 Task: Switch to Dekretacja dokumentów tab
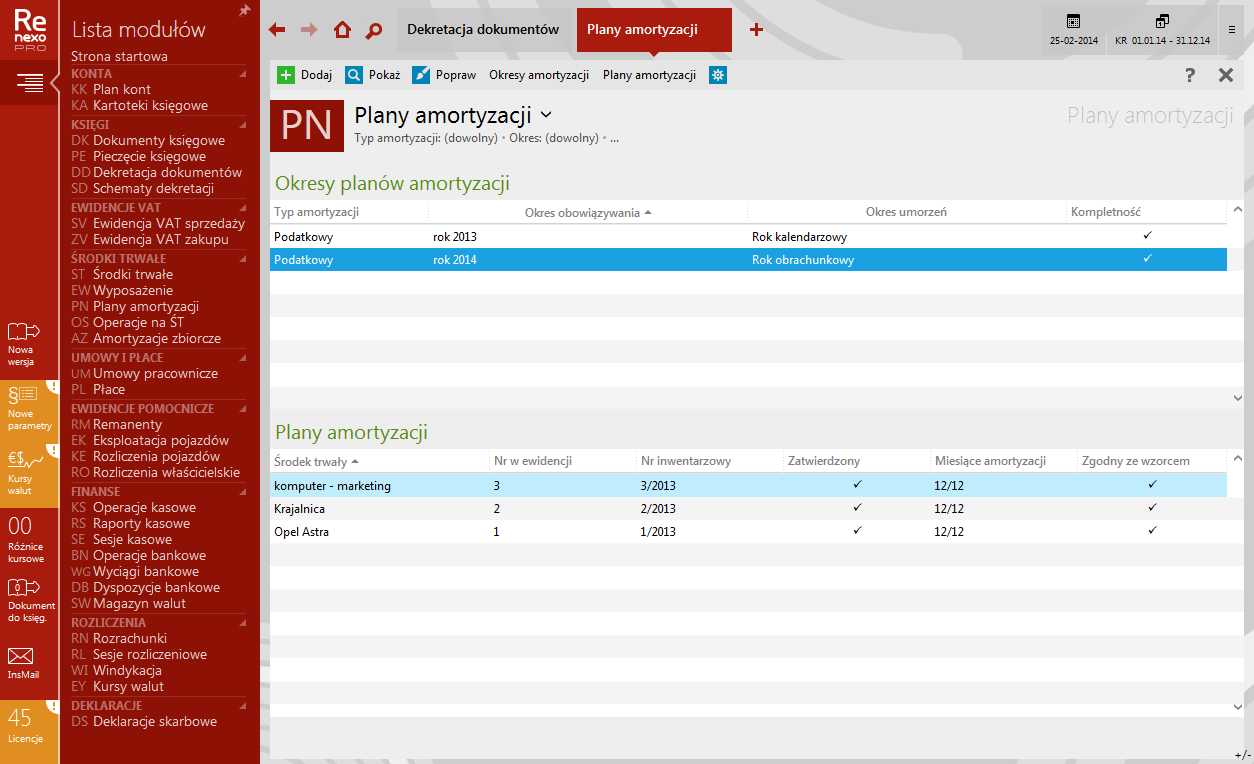[483, 30]
